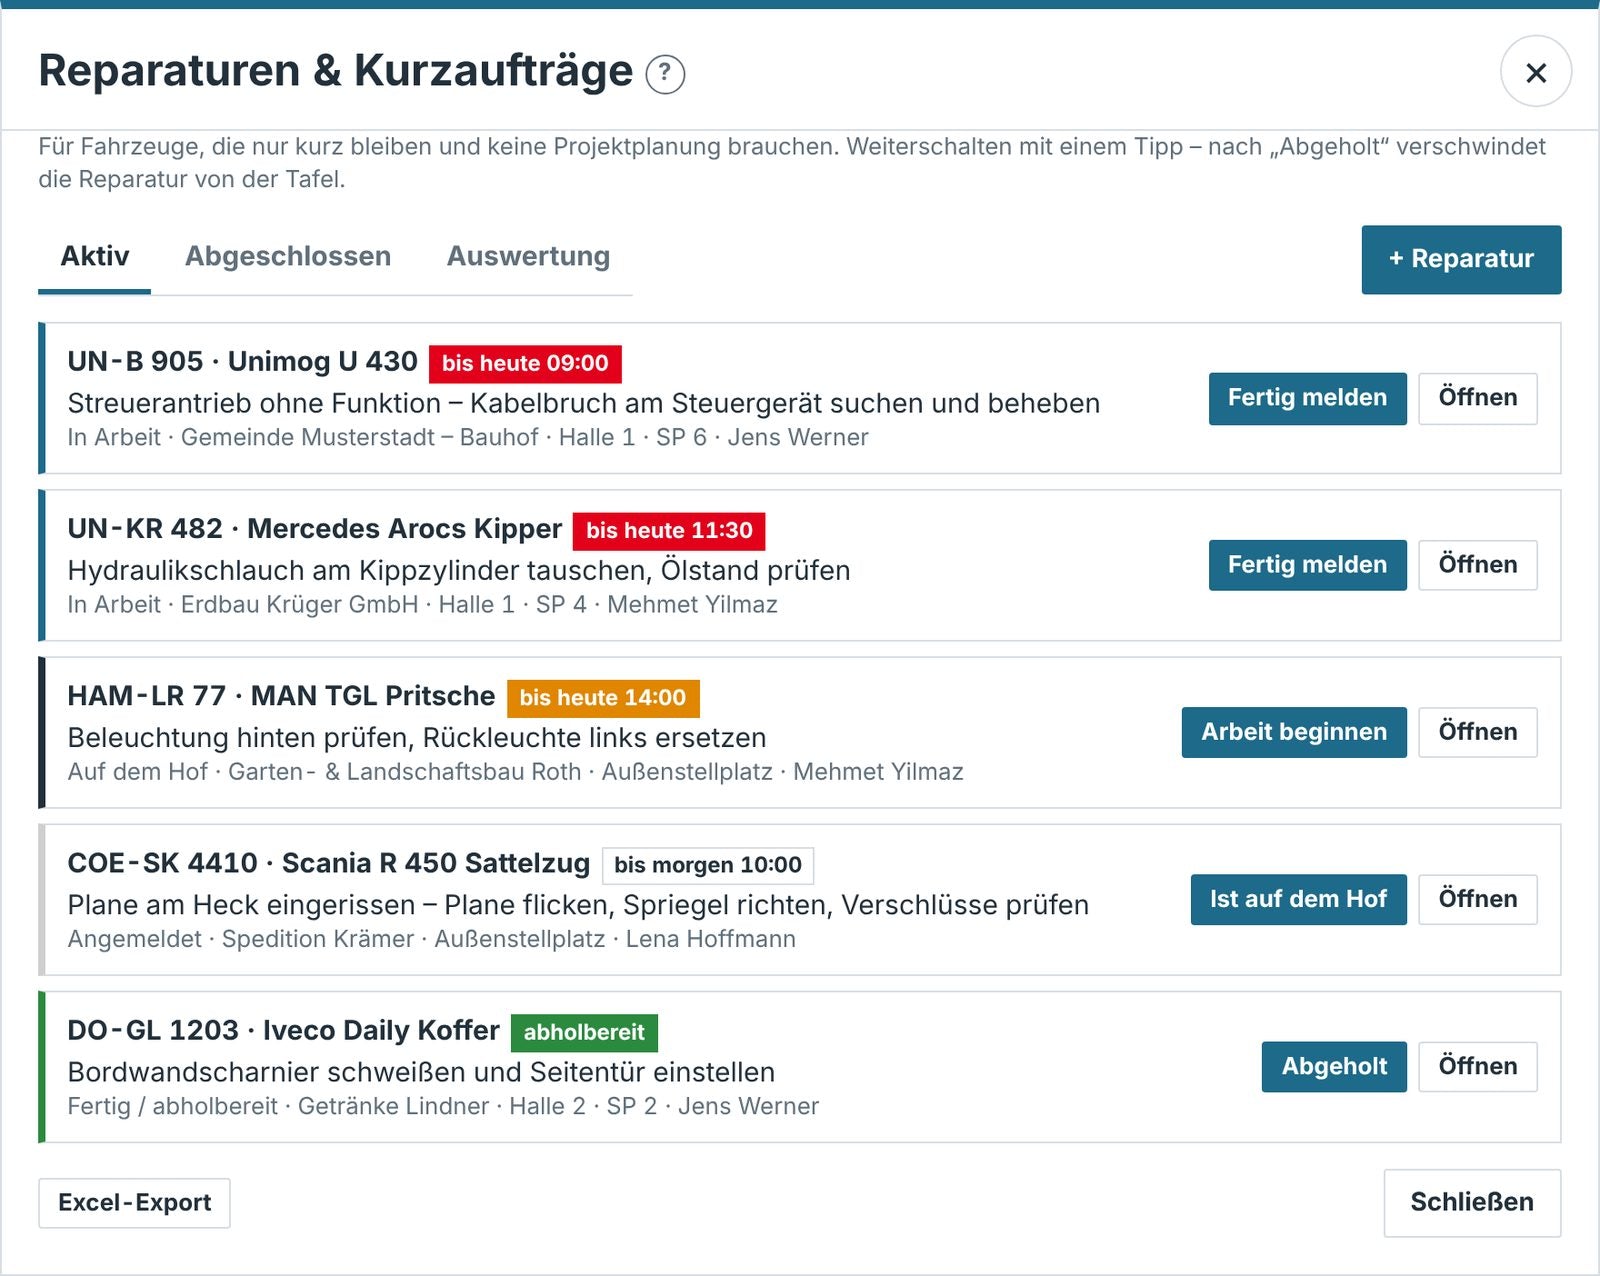1600x1276 pixels.
Task: Select the 'UN-B 905 · Unimog U 430' title
Action: click(242, 362)
